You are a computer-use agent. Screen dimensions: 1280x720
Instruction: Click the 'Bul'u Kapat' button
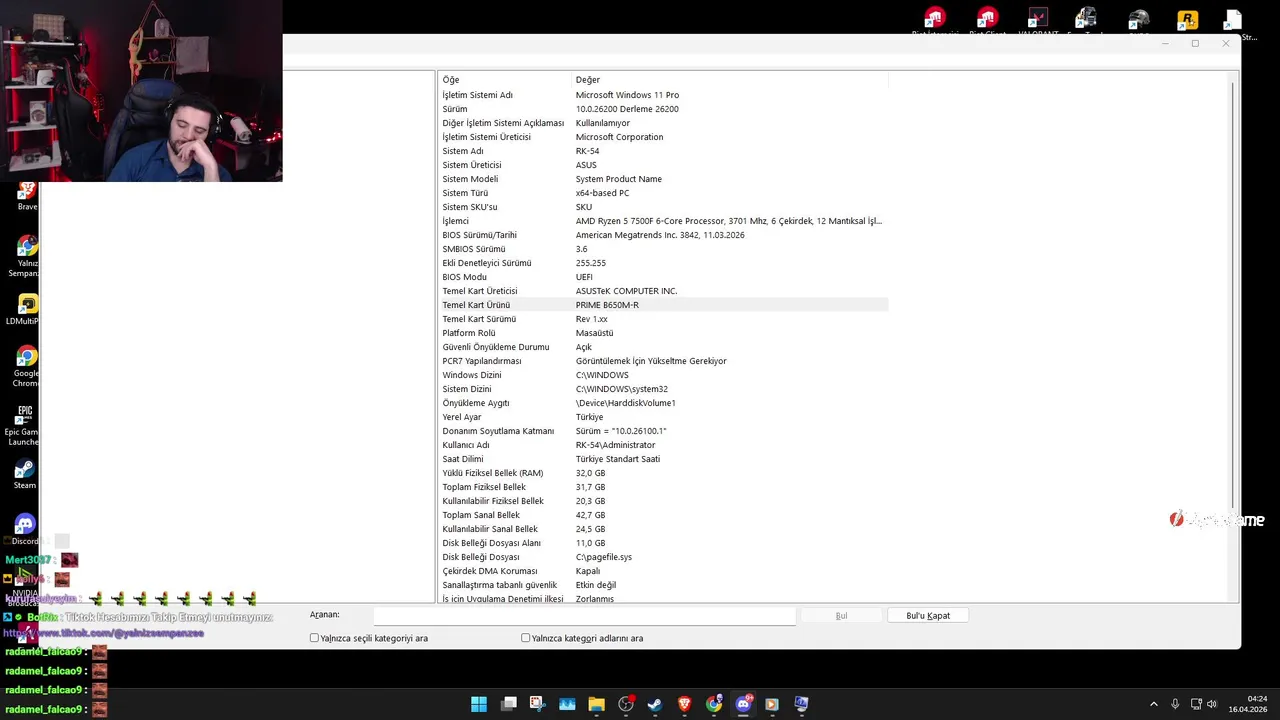click(x=927, y=616)
